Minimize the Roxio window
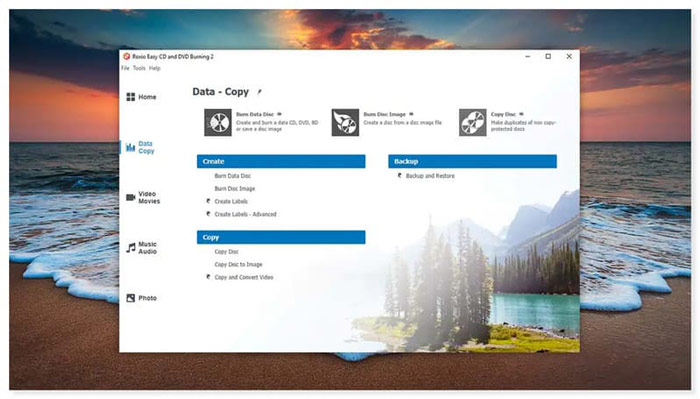This screenshot has height=399, width=700. [x=528, y=57]
